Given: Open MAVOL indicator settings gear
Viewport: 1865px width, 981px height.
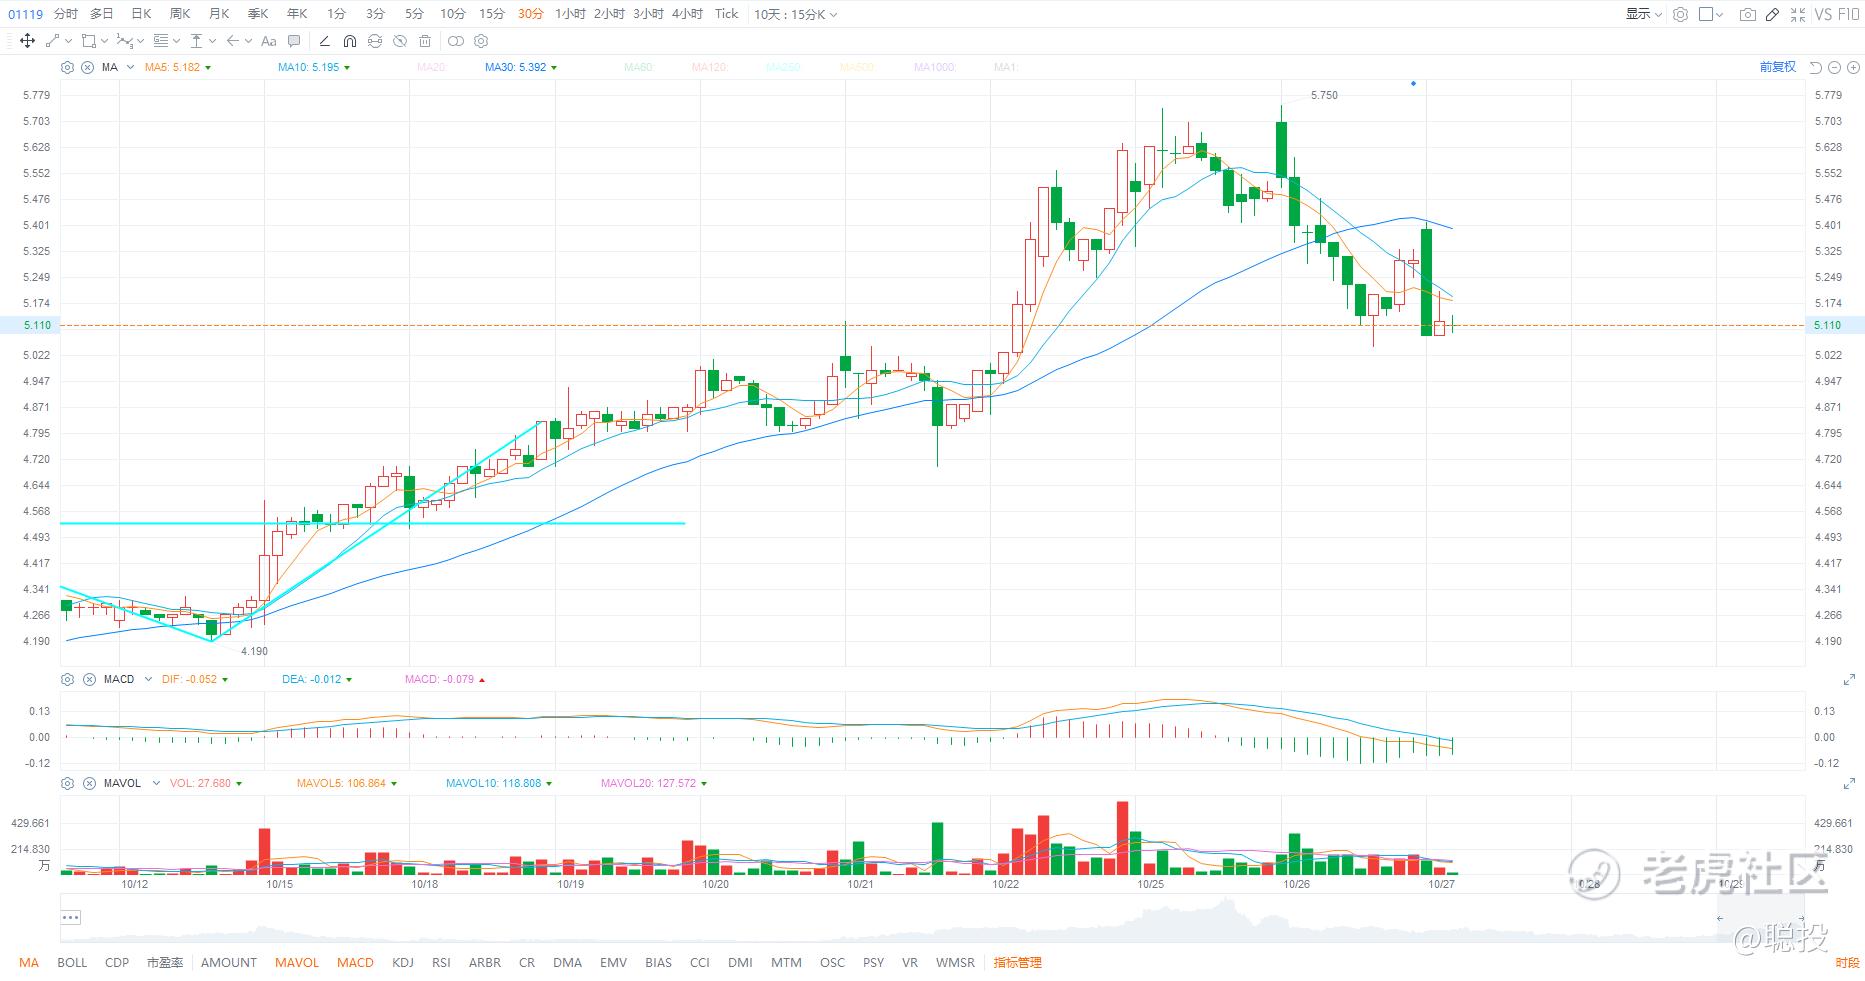Looking at the screenshot, I should 67,783.
